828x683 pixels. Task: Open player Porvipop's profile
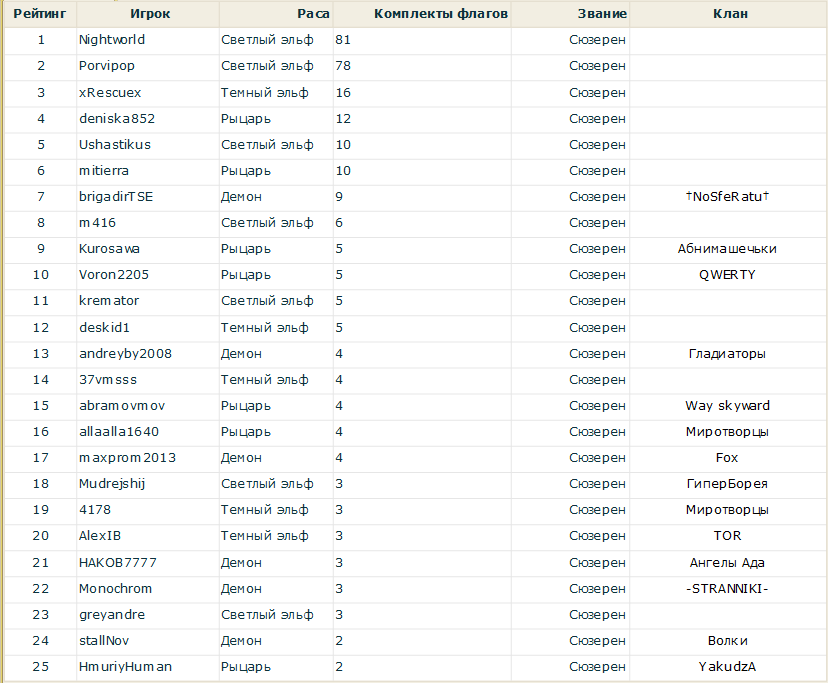(107, 66)
